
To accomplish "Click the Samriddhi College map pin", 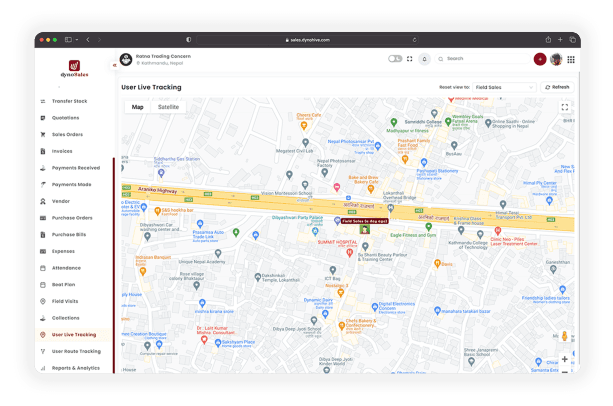I will click(434, 114).
